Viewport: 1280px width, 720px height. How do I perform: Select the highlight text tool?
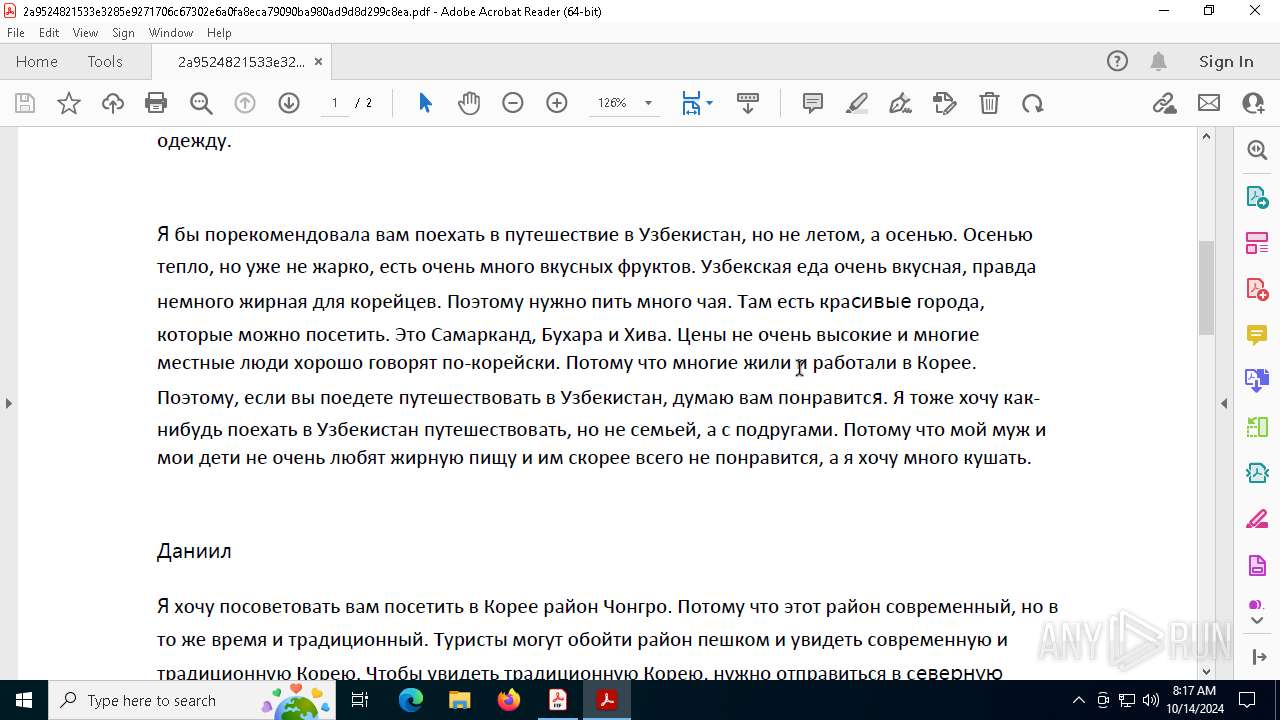(x=857, y=103)
